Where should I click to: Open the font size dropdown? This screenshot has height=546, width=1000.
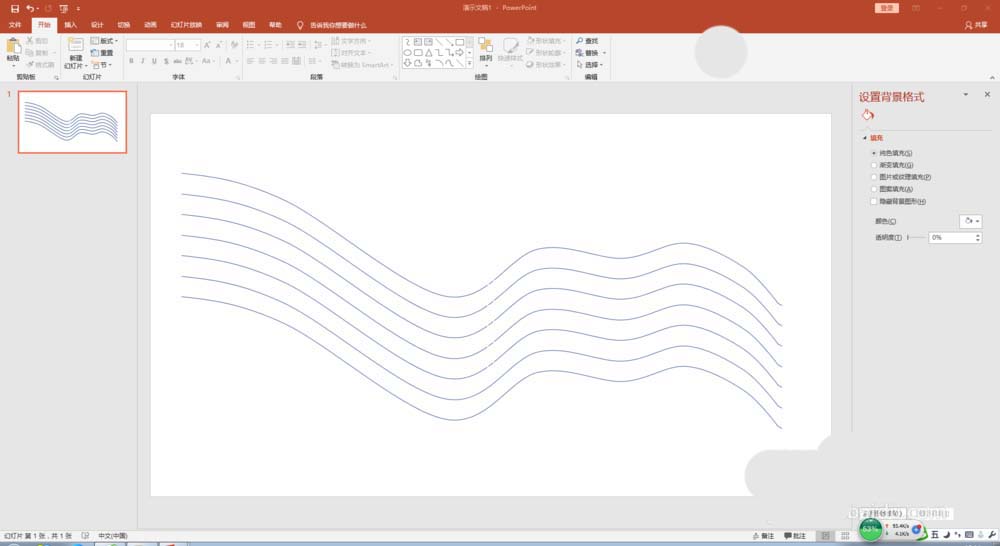197,45
